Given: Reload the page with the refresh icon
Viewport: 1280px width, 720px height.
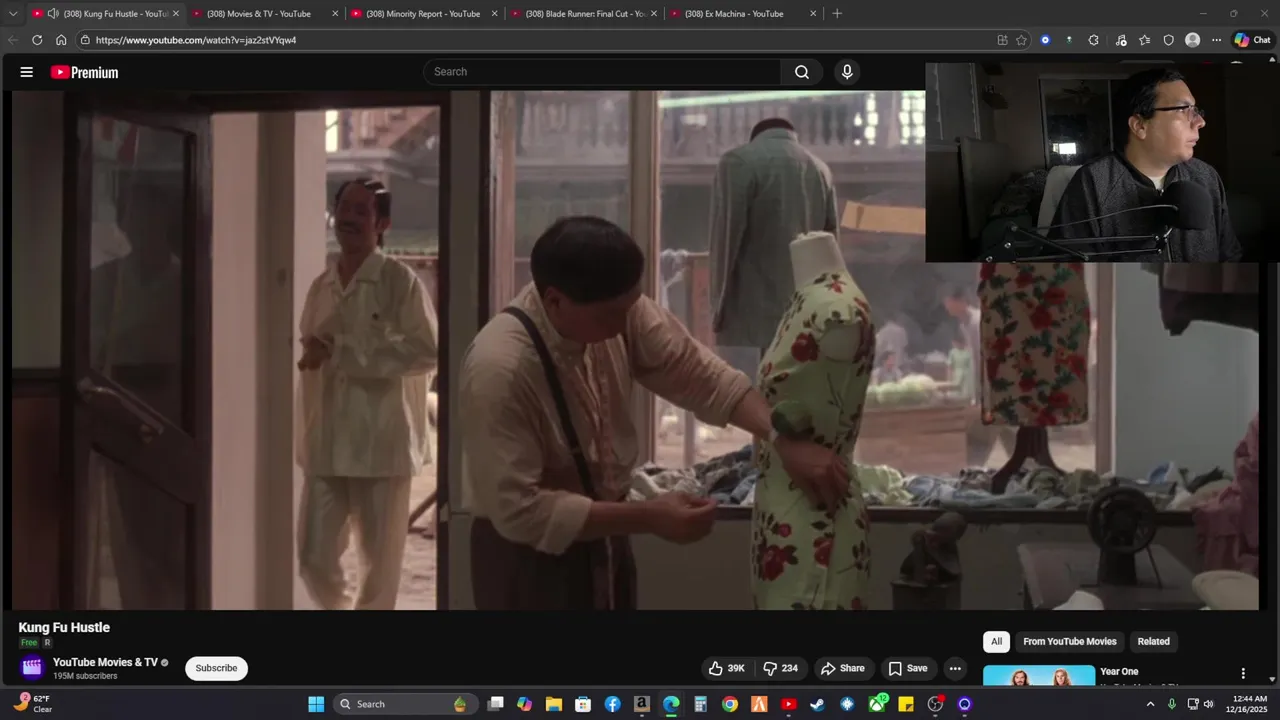Looking at the screenshot, I should tap(37, 40).
